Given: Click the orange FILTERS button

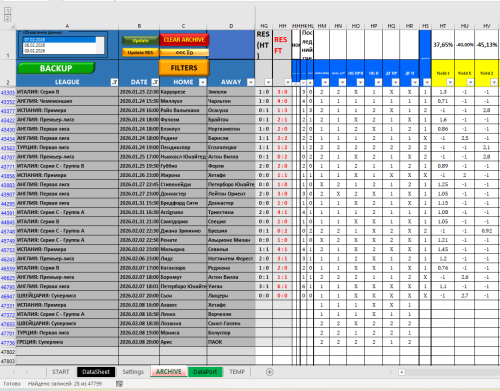Looking at the screenshot, I should pyautogui.click(x=184, y=68).
